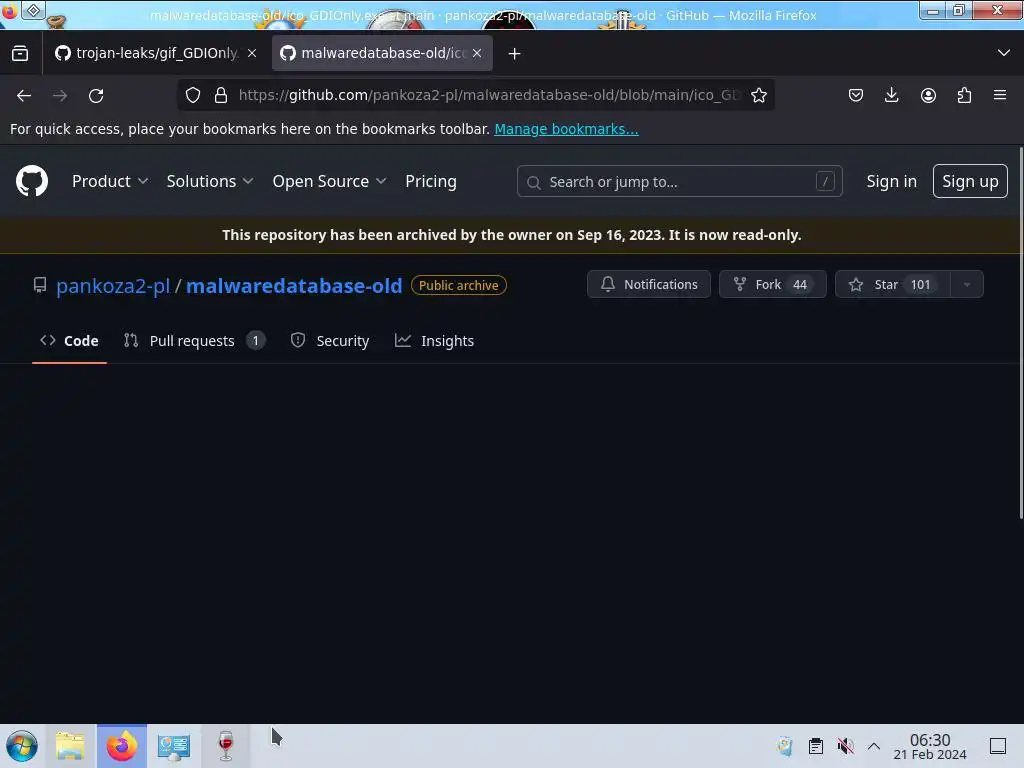The height and width of the screenshot is (768, 1024).
Task: View site security padlock info
Action: [x=221, y=95]
